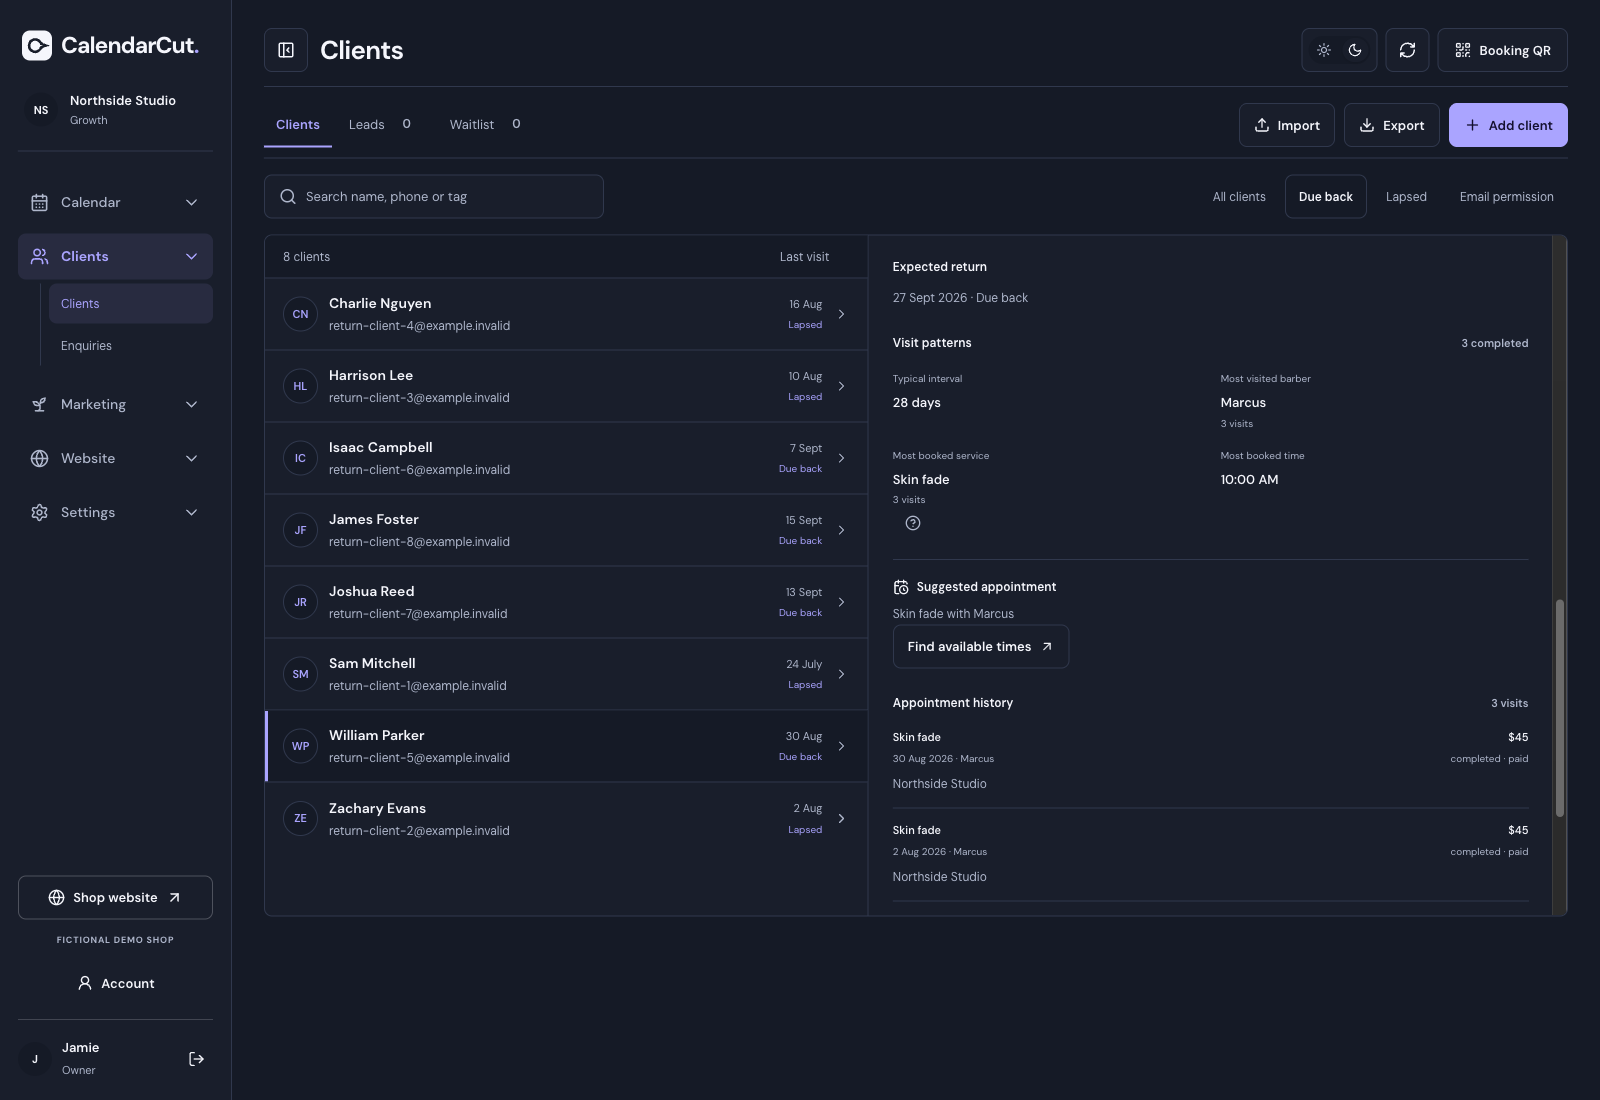The width and height of the screenshot is (1600, 1100).
Task: Filter by All clients
Action: coord(1239,197)
